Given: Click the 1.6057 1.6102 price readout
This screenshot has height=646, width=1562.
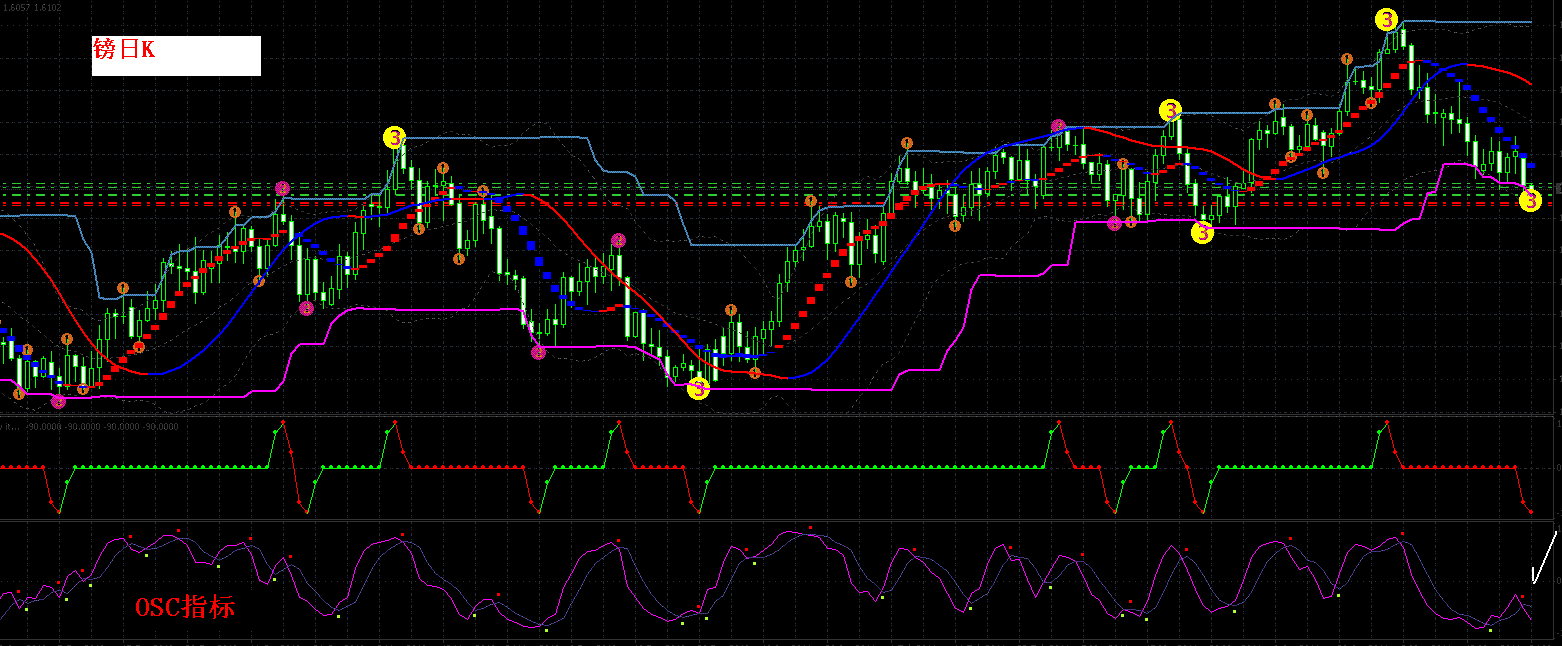Looking at the screenshot, I should (x=32, y=7).
